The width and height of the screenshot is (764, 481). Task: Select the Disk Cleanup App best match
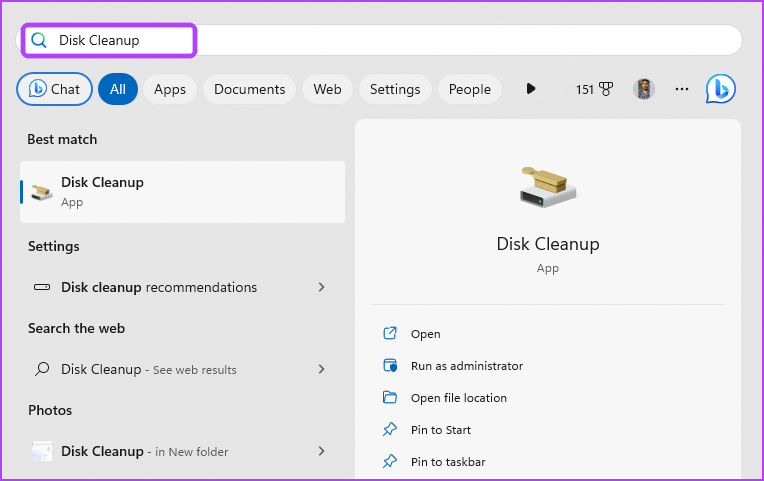[x=183, y=192]
